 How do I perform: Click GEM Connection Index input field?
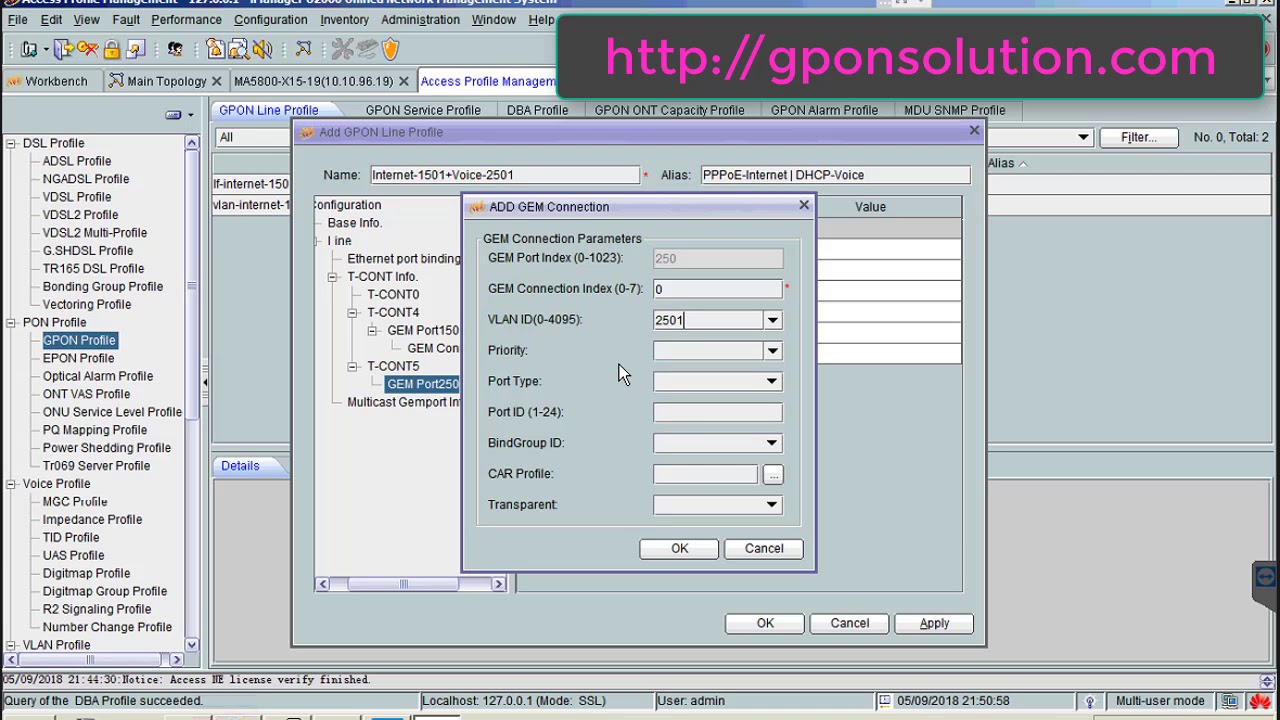click(718, 289)
